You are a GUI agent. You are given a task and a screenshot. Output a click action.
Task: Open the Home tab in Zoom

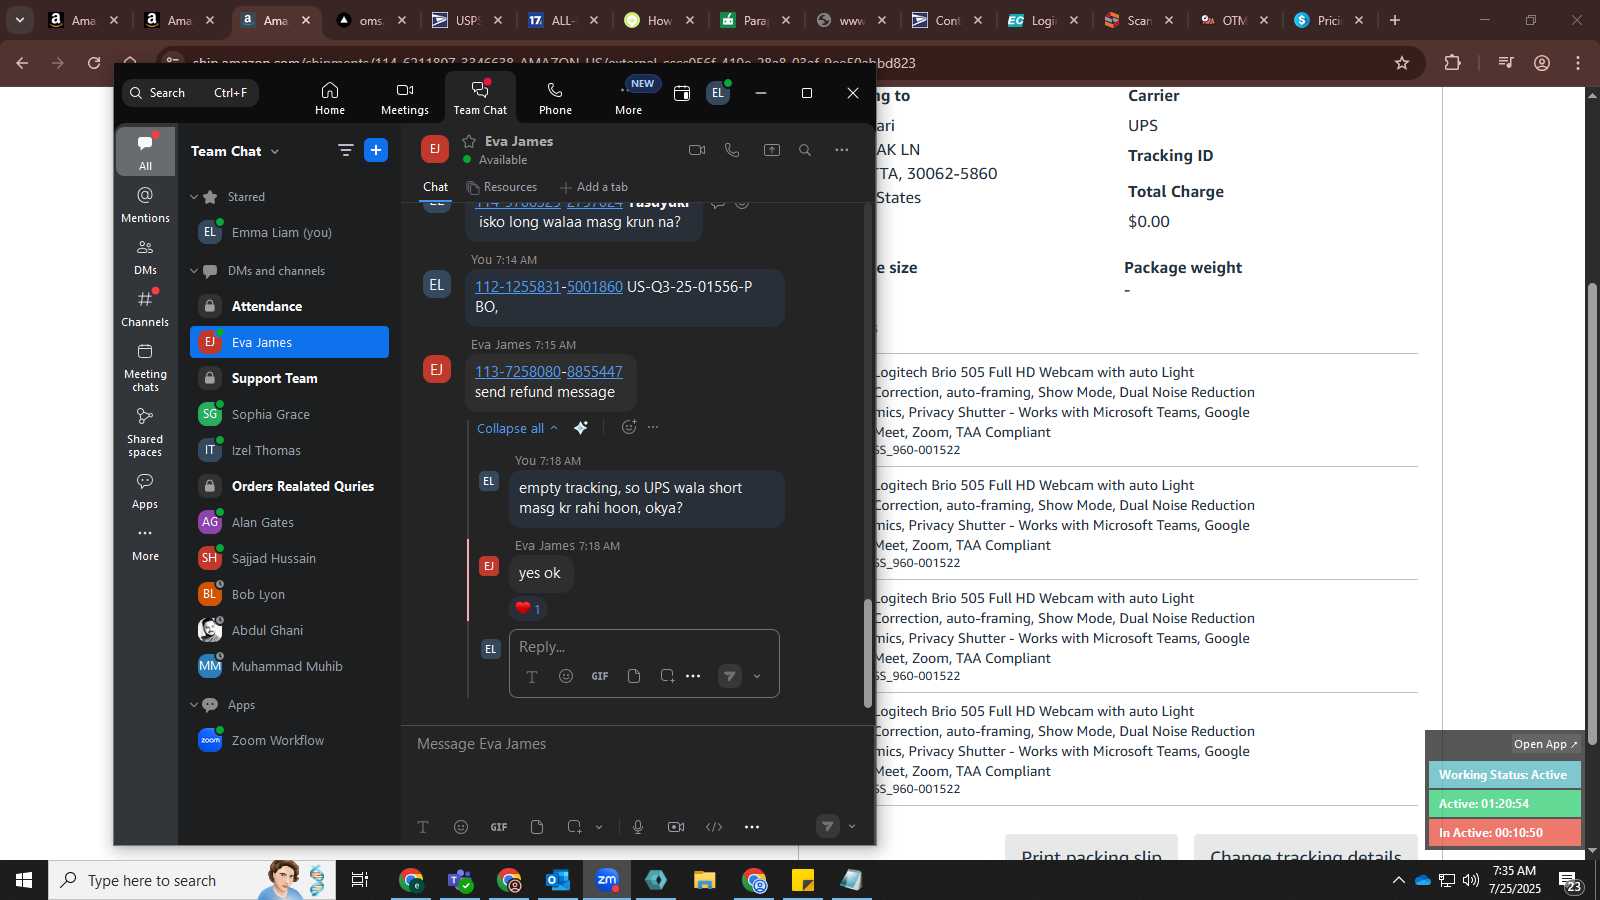point(329,98)
